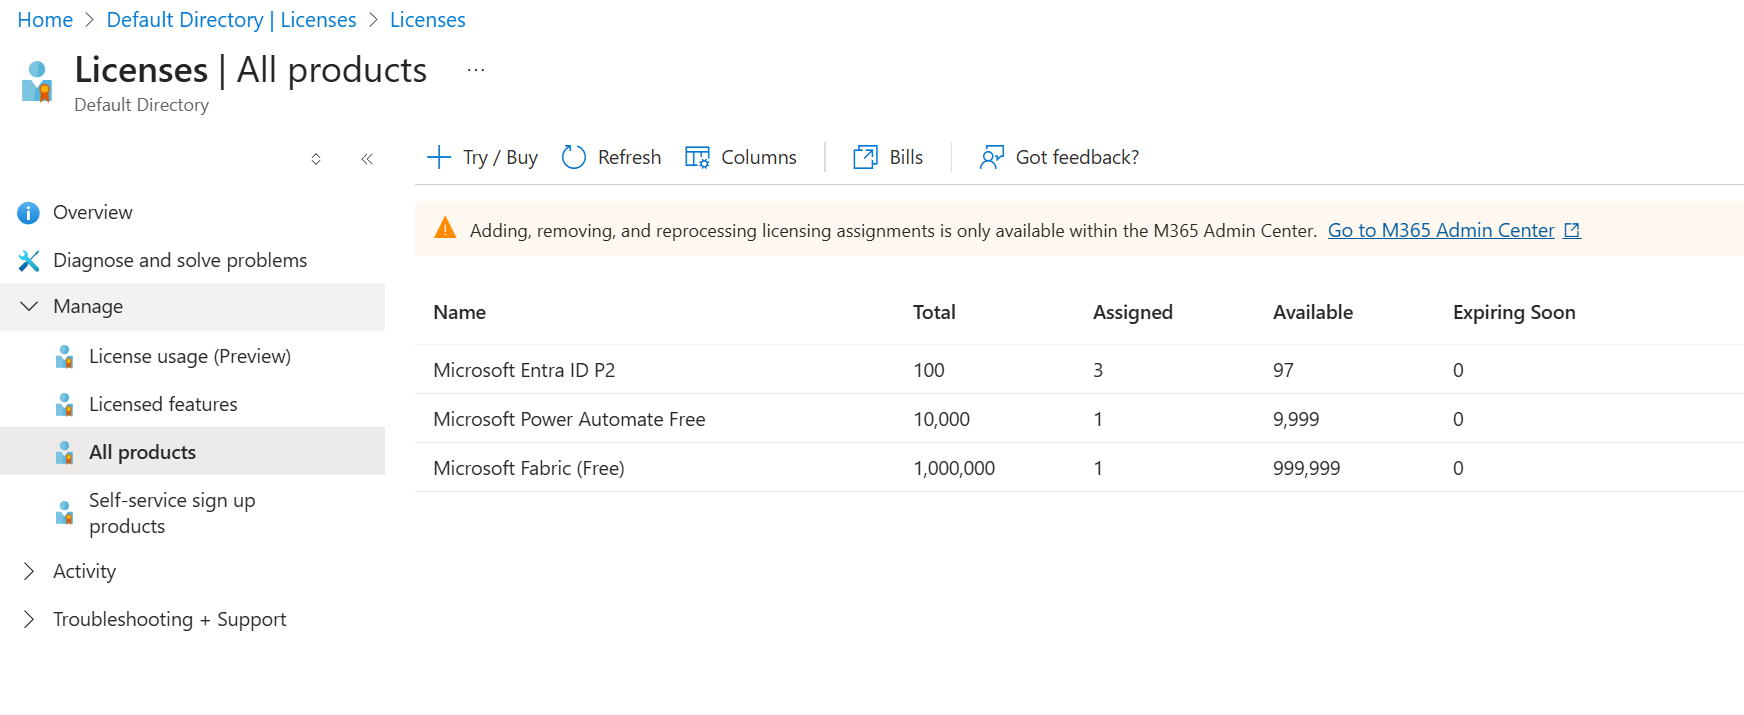Click the Refresh circular arrow icon
The width and height of the screenshot is (1744, 715).
574,157
